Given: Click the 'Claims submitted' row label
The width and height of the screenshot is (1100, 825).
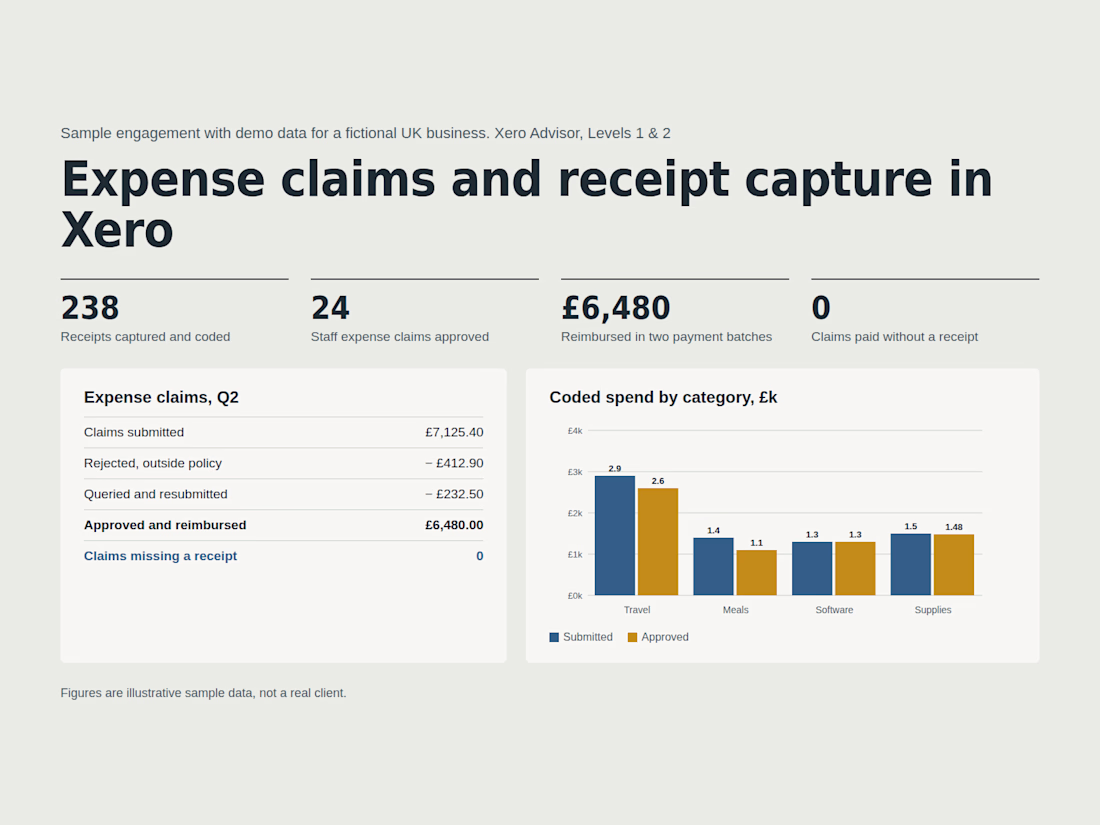Looking at the screenshot, I should coord(134,432).
